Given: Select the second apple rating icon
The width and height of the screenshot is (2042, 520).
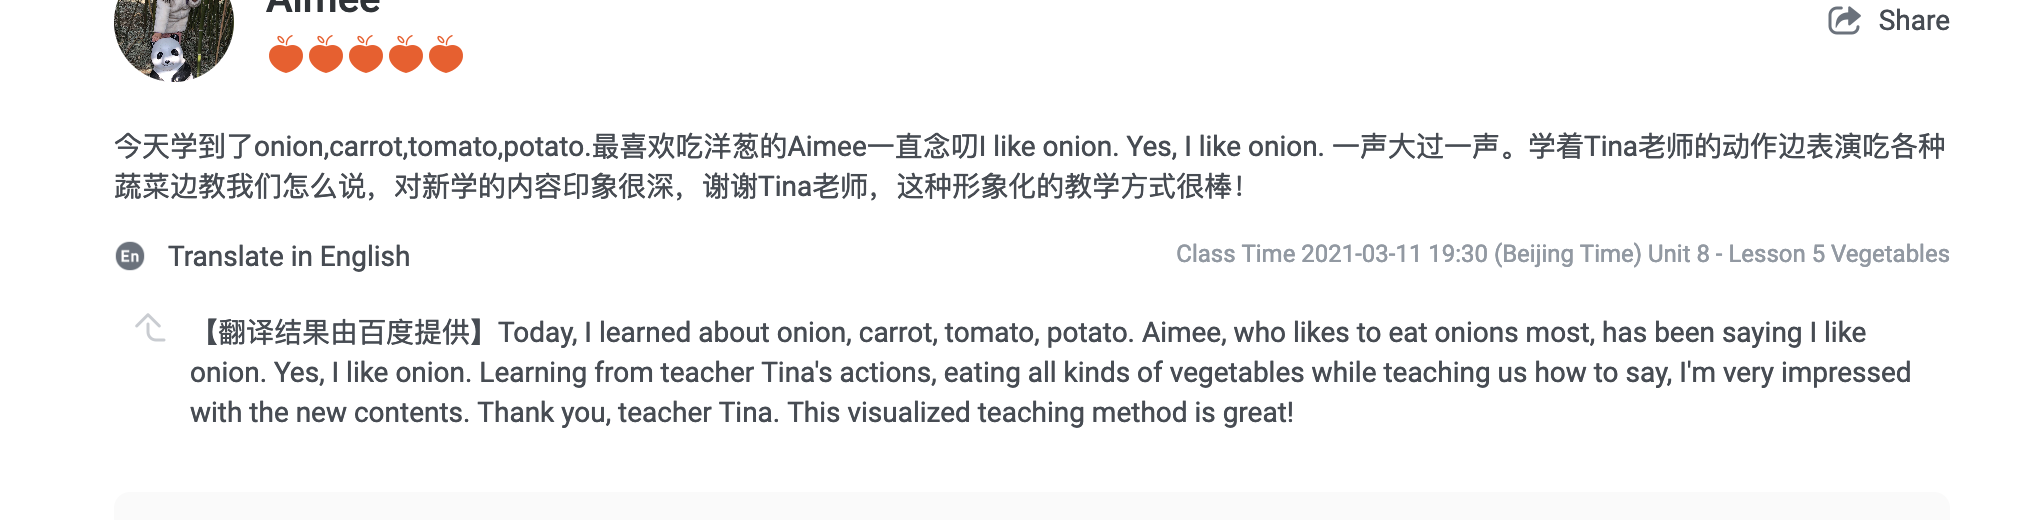Looking at the screenshot, I should pyautogui.click(x=326, y=55).
